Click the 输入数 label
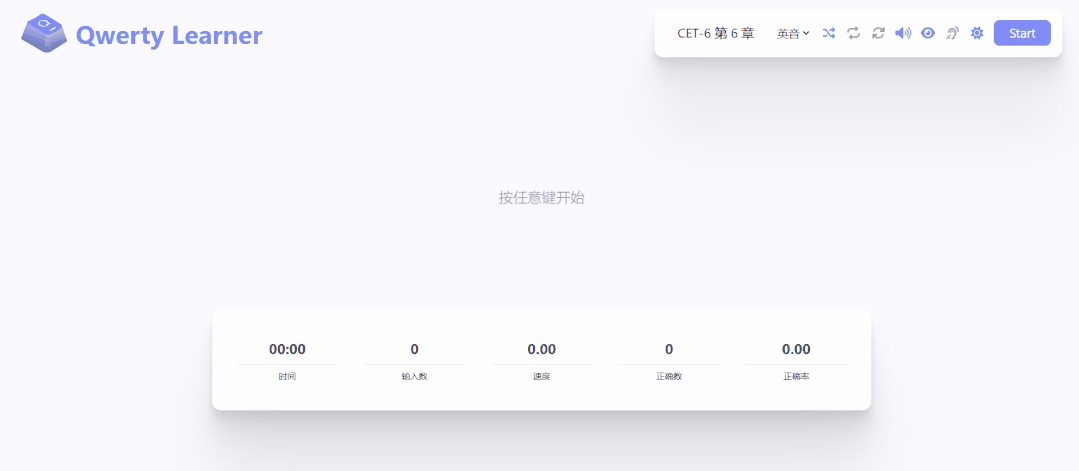This screenshot has width=1079, height=471. coord(414,377)
